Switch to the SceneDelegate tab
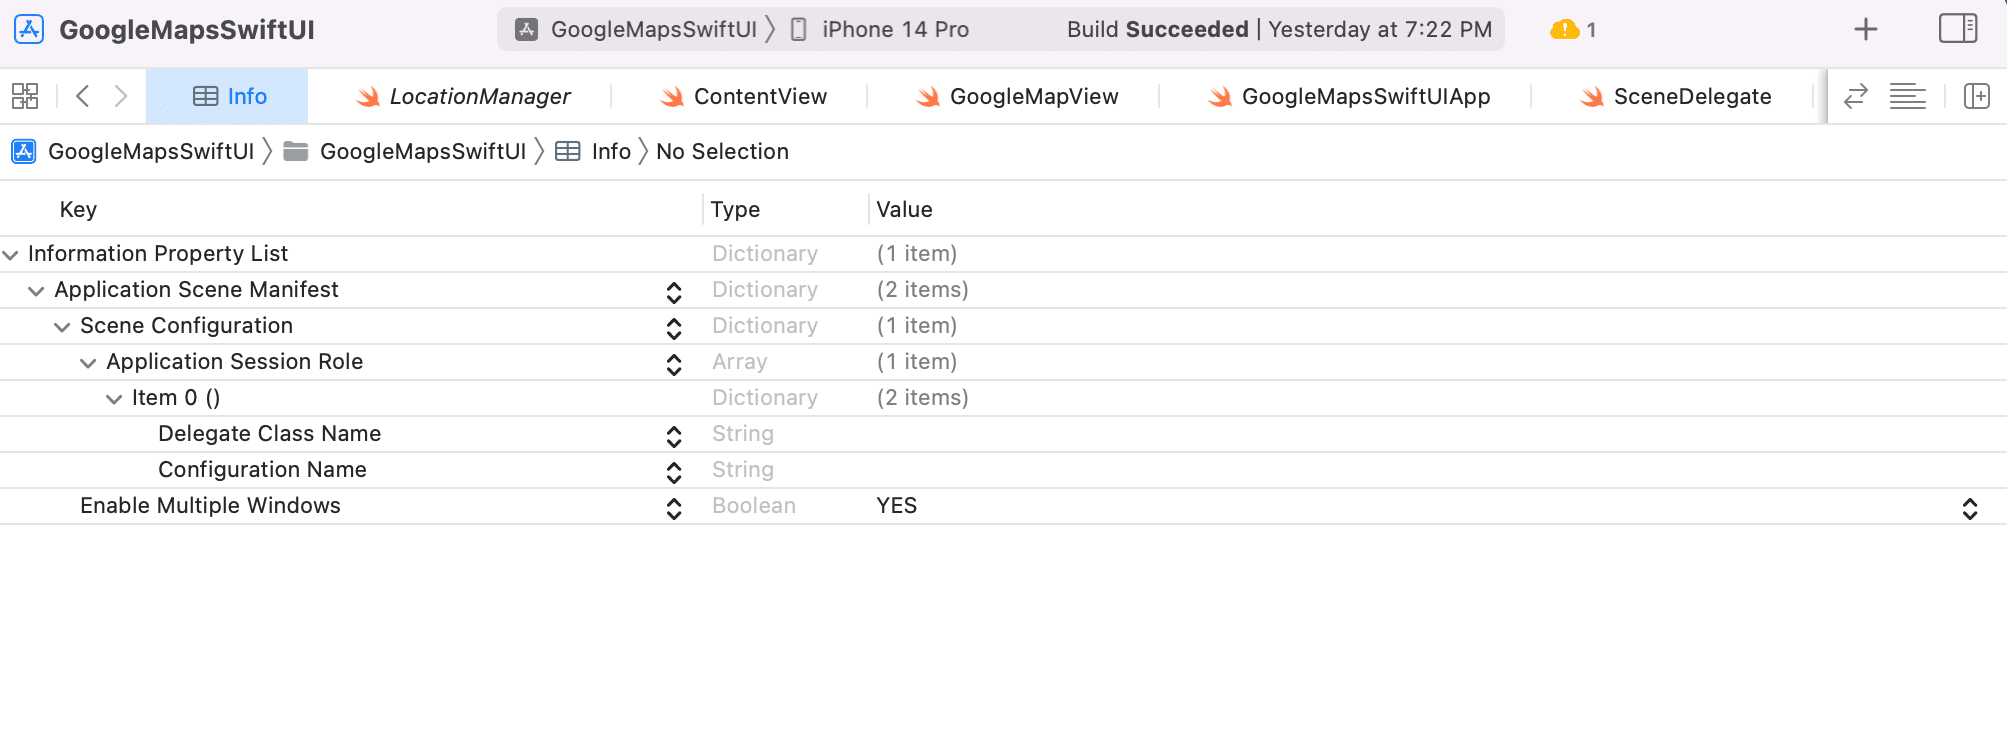The image size is (2007, 747). click(x=1693, y=96)
